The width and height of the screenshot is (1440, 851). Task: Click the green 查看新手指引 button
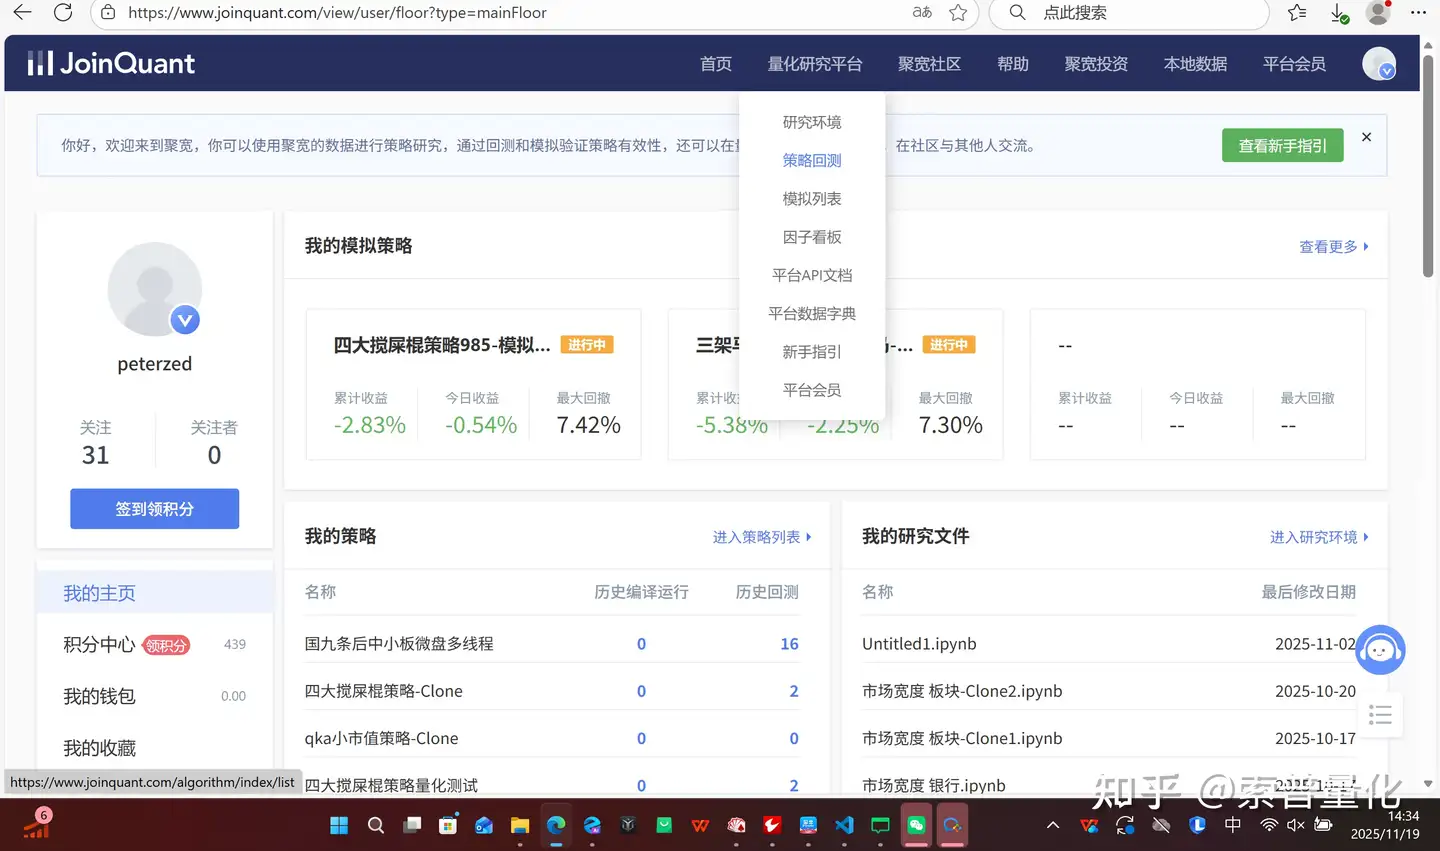point(1283,145)
